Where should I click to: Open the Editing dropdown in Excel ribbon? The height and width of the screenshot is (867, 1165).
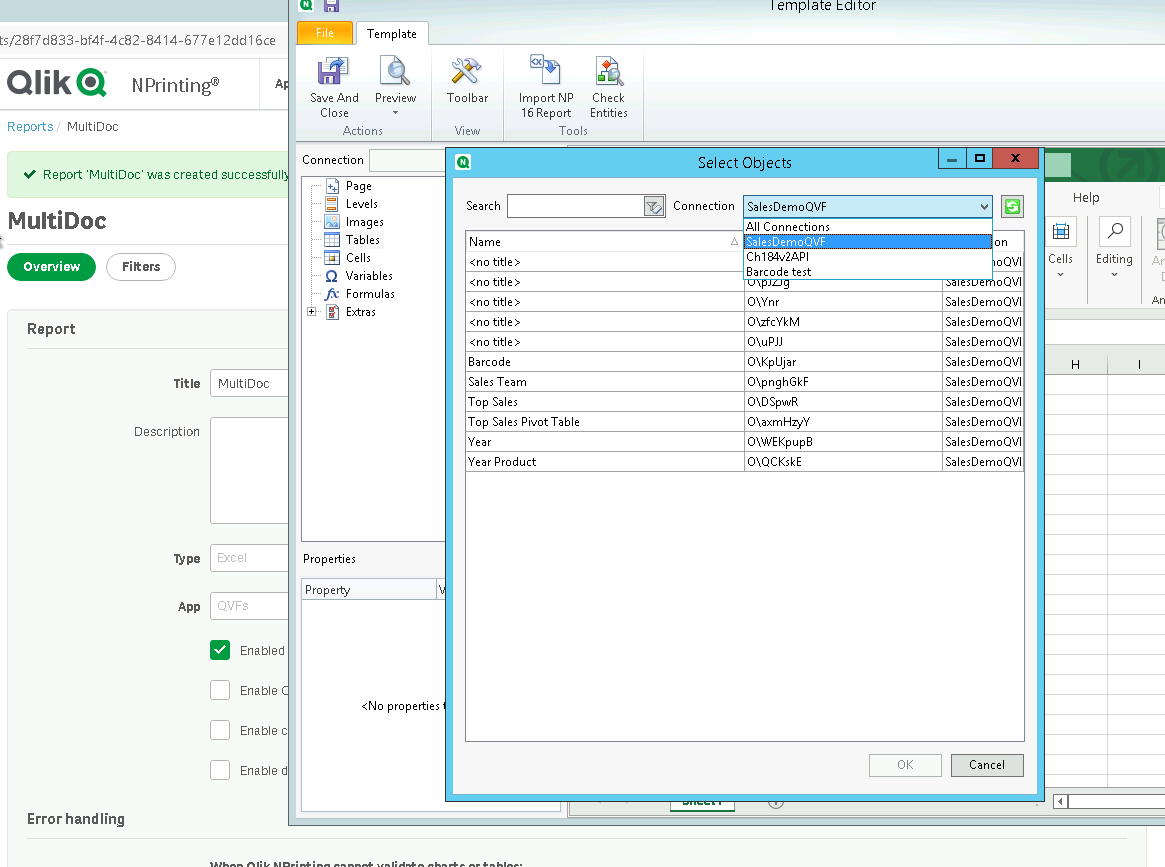click(1114, 275)
